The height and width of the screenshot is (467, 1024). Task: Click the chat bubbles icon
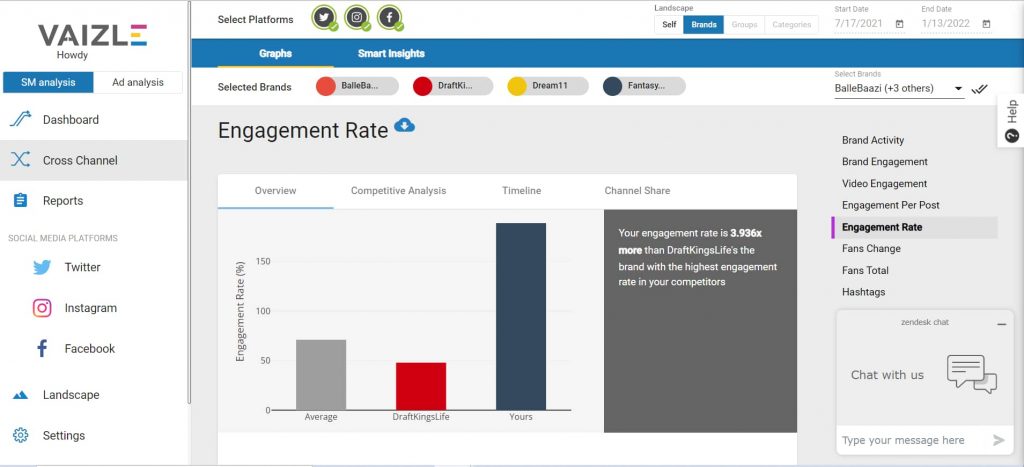click(x=972, y=374)
